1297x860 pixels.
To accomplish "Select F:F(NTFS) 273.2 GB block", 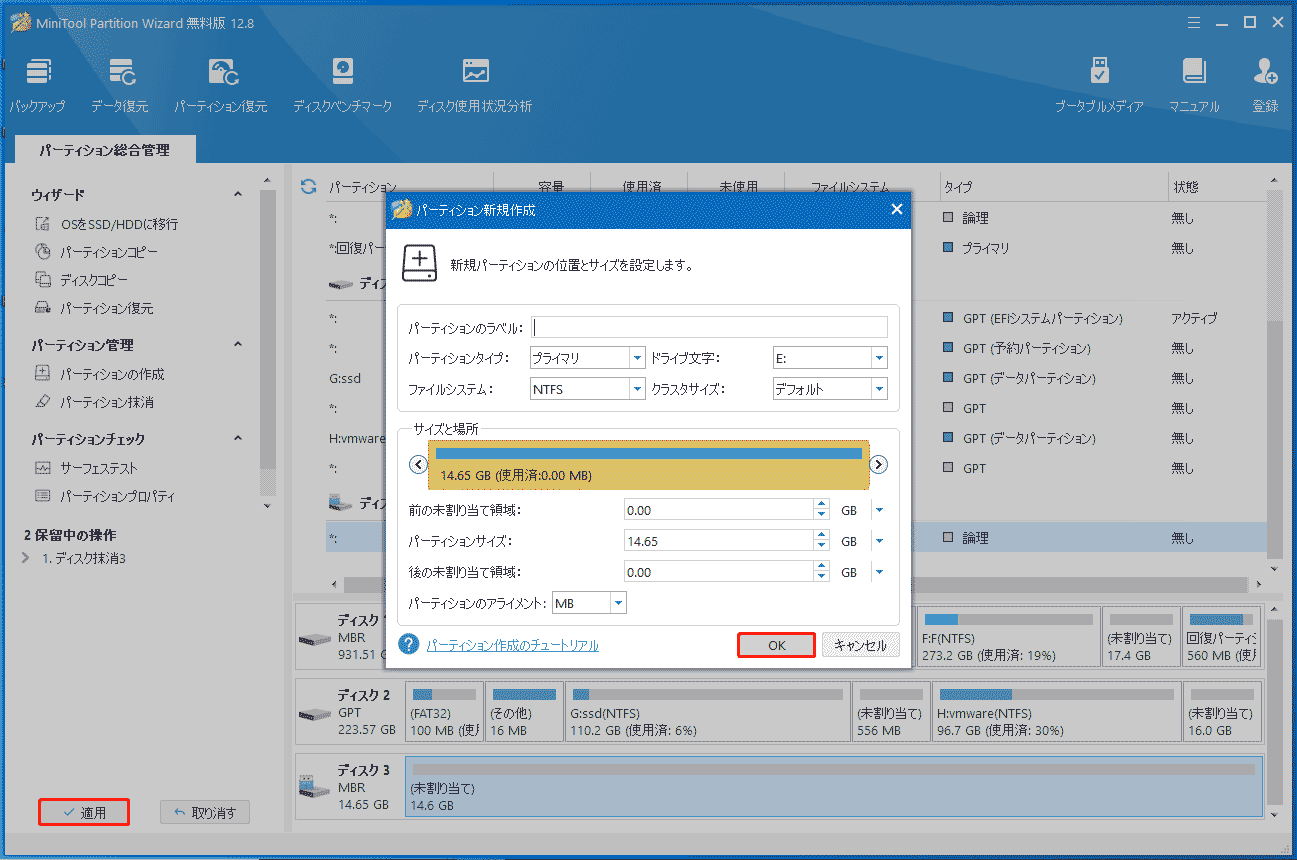I will [x=1009, y=637].
